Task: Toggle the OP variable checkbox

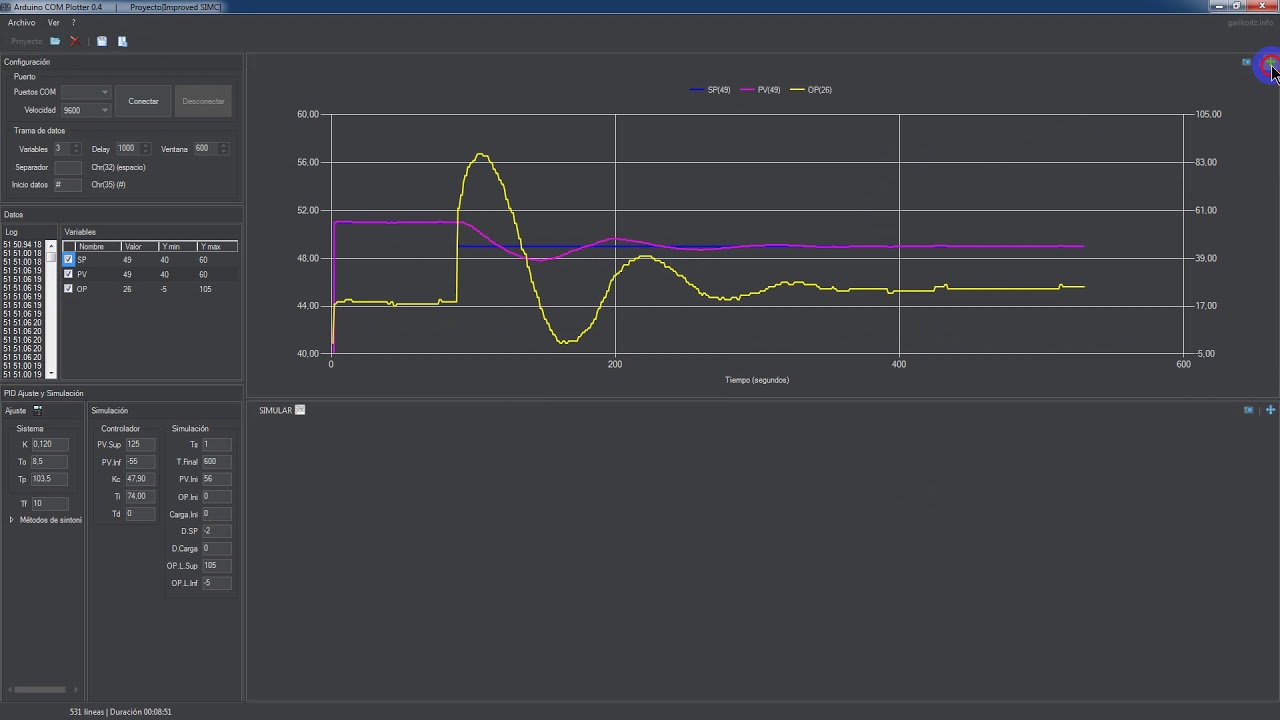Action: pyautogui.click(x=68, y=289)
